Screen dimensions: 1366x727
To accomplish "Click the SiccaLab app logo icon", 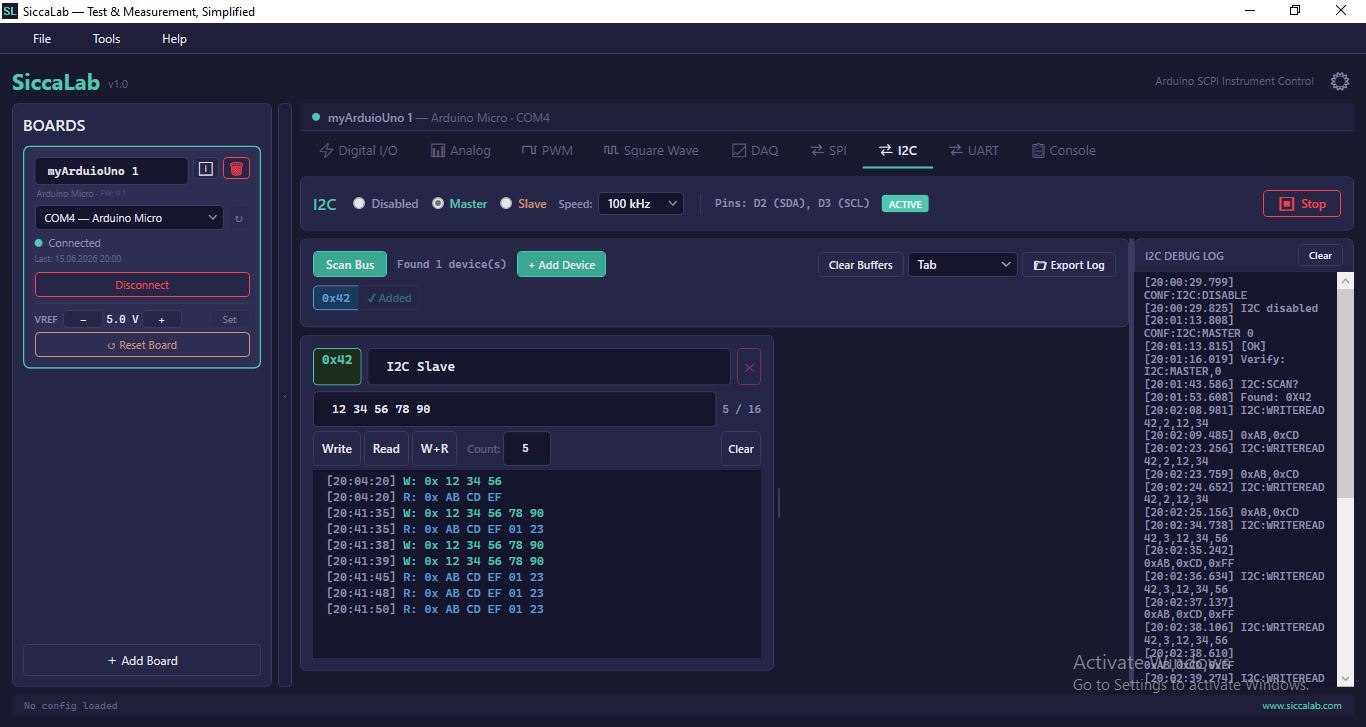I will [10, 11].
